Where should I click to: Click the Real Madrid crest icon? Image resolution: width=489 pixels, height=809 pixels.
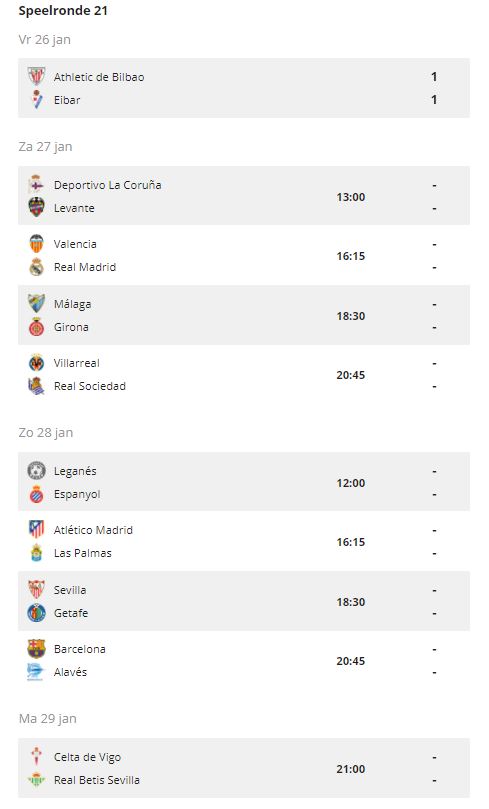[x=37, y=267]
